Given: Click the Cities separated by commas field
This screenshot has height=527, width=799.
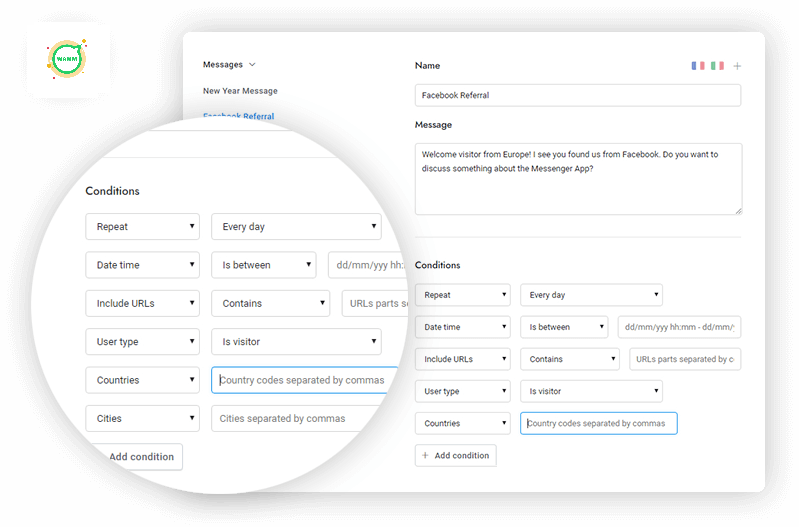Looking at the screenshot, I should (x=300, y=419).
